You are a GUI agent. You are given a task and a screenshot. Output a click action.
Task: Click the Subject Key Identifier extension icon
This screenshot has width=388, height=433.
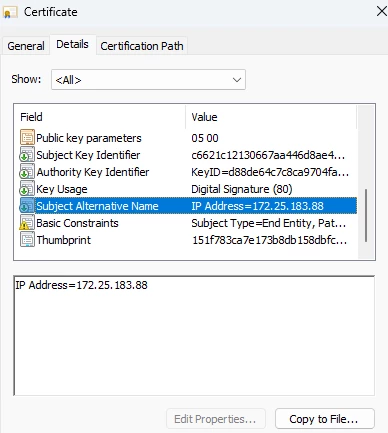[x=27, y=155]
